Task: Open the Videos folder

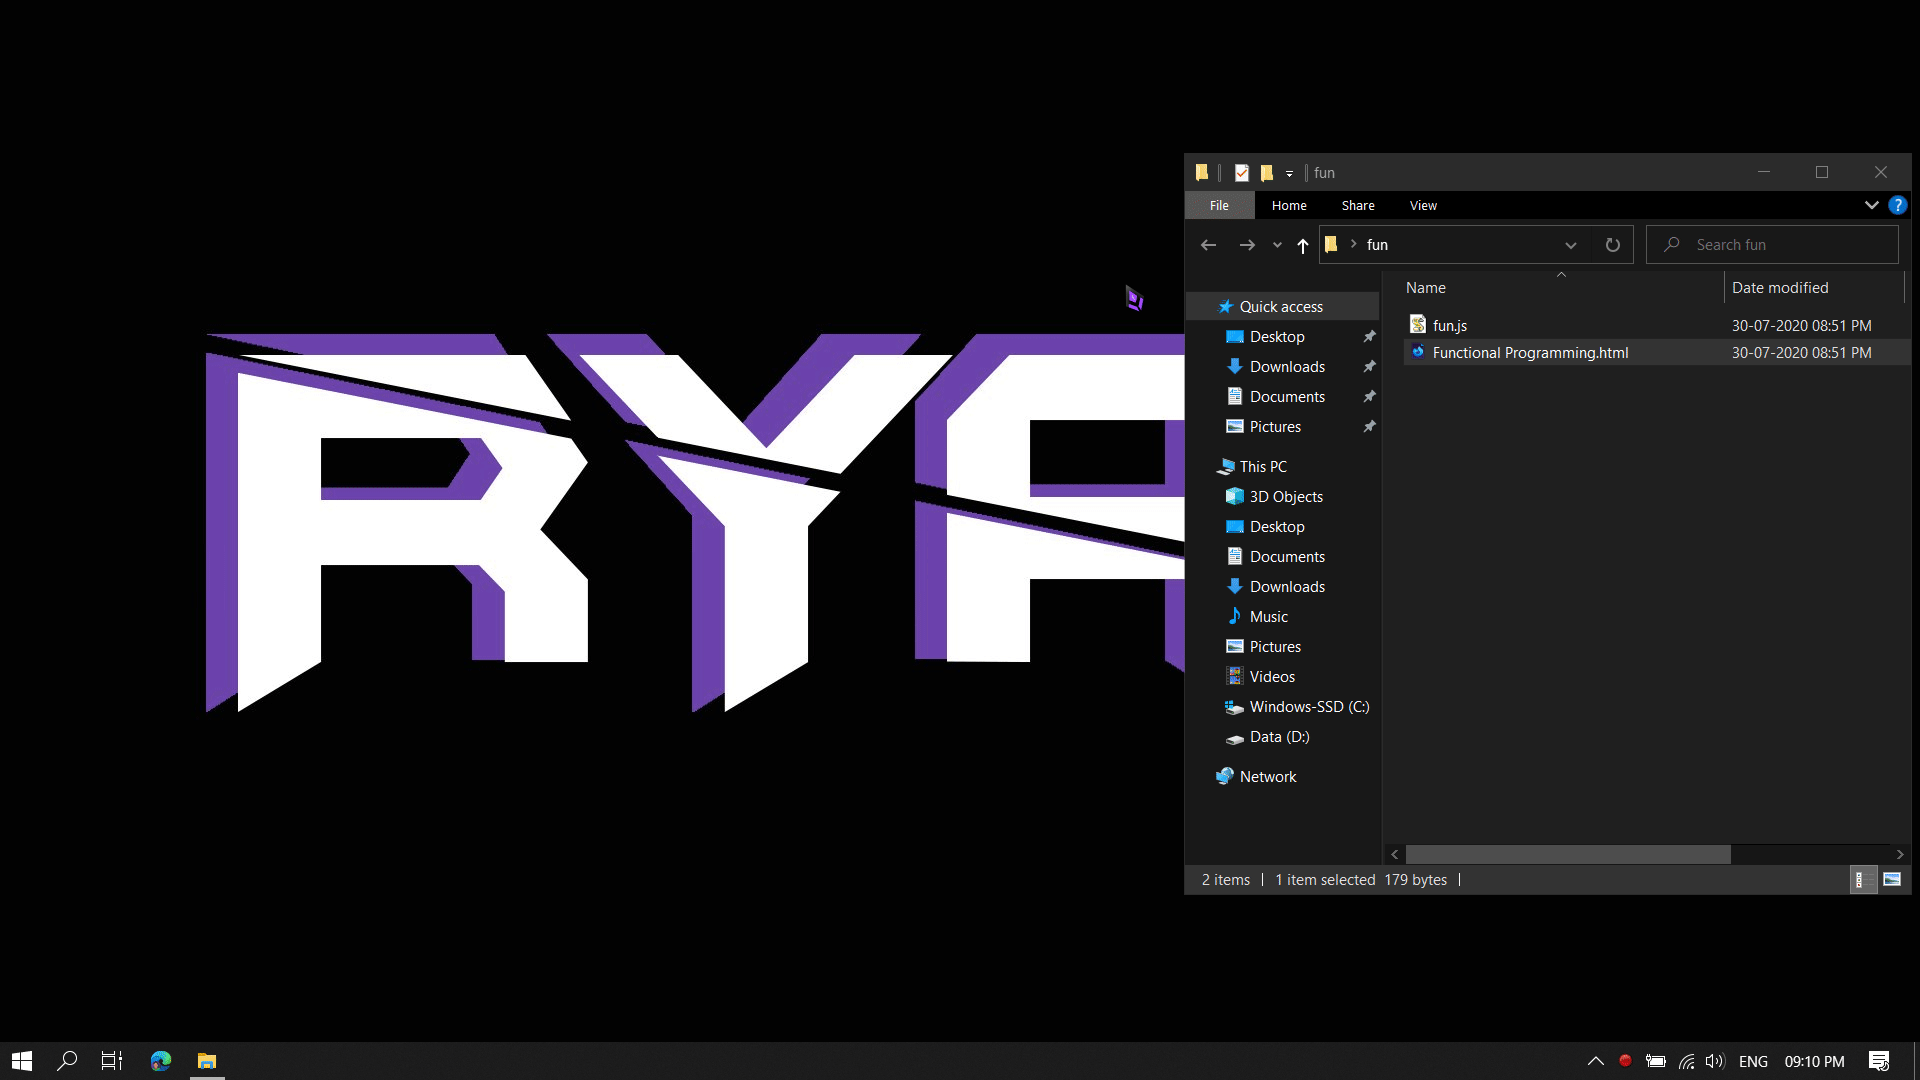Action: [1272, 677]
